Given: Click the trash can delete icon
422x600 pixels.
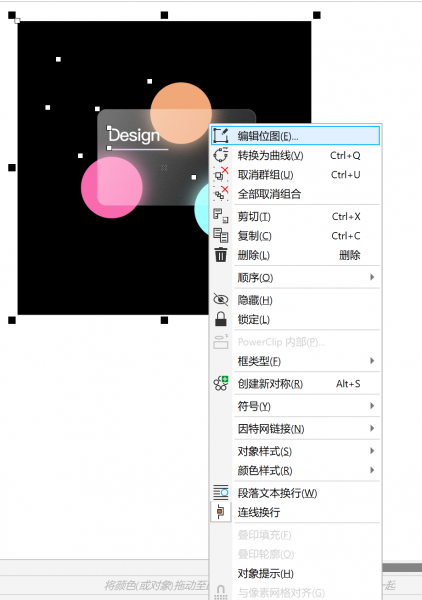Looking at the screenshot, I should (221, 254).
